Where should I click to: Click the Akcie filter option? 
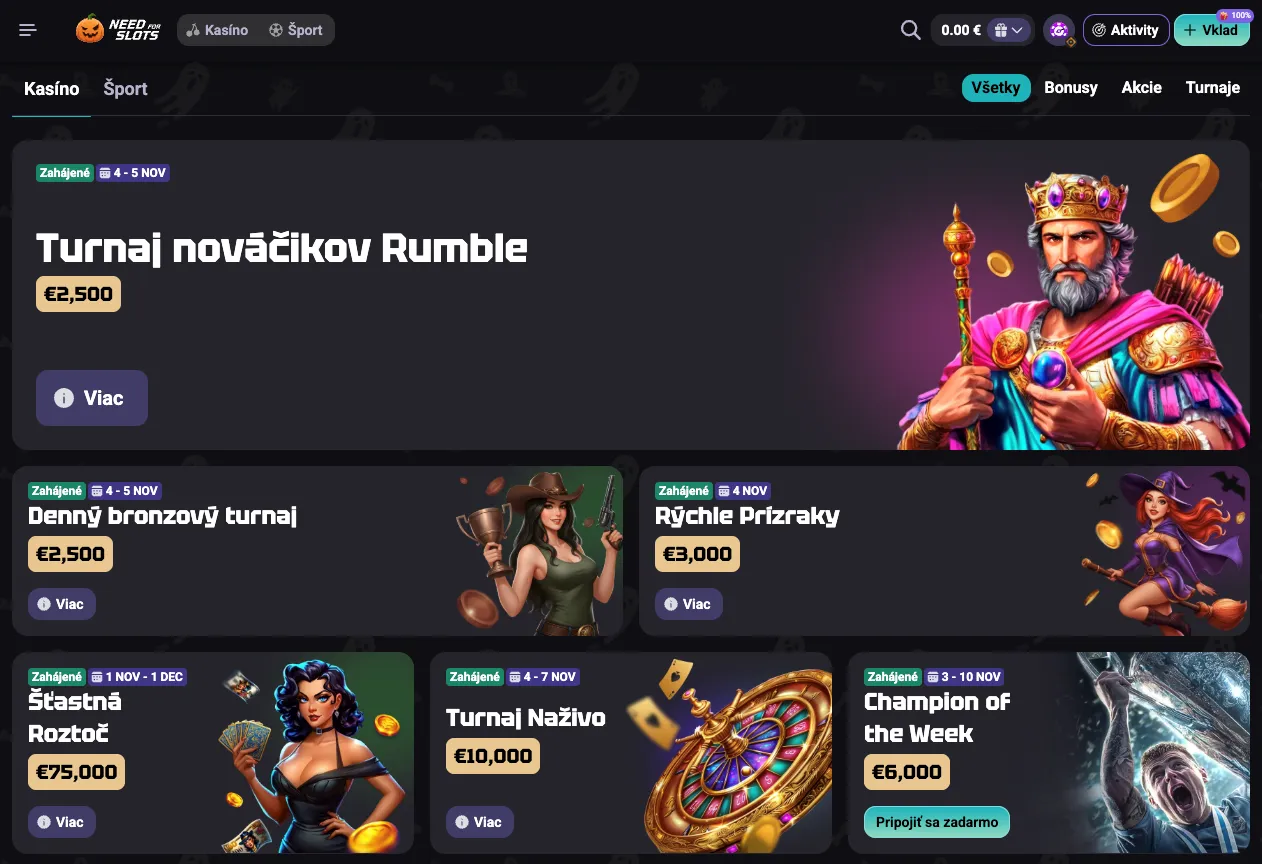(x=1142, y=88)
